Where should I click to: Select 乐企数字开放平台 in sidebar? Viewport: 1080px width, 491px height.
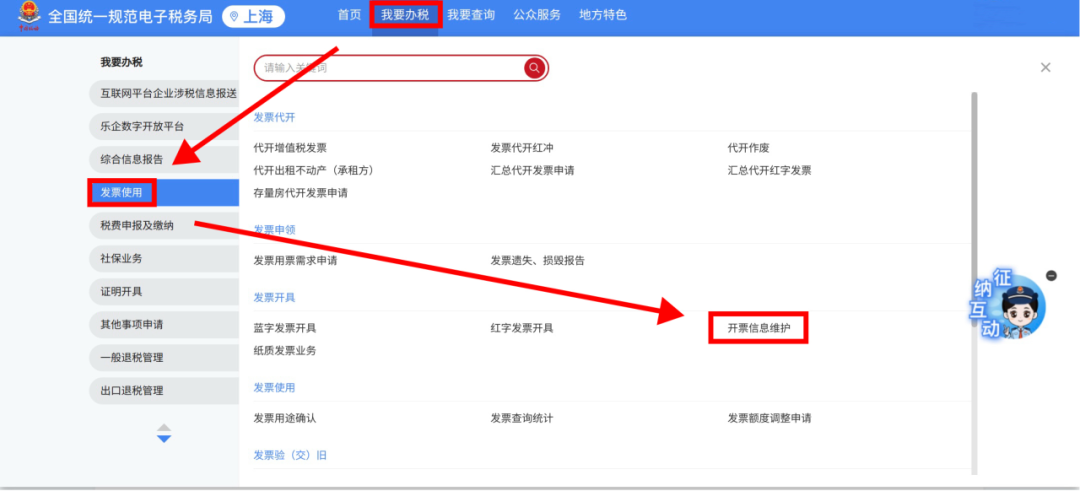coord(164,126)
